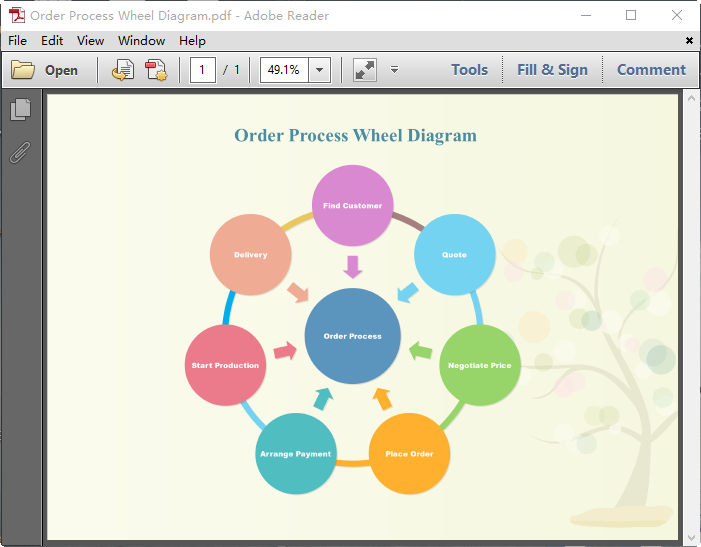The height and width of the screenshot is (547, 701).
Task: Click the Create PDF online icon
Action: 156,70
